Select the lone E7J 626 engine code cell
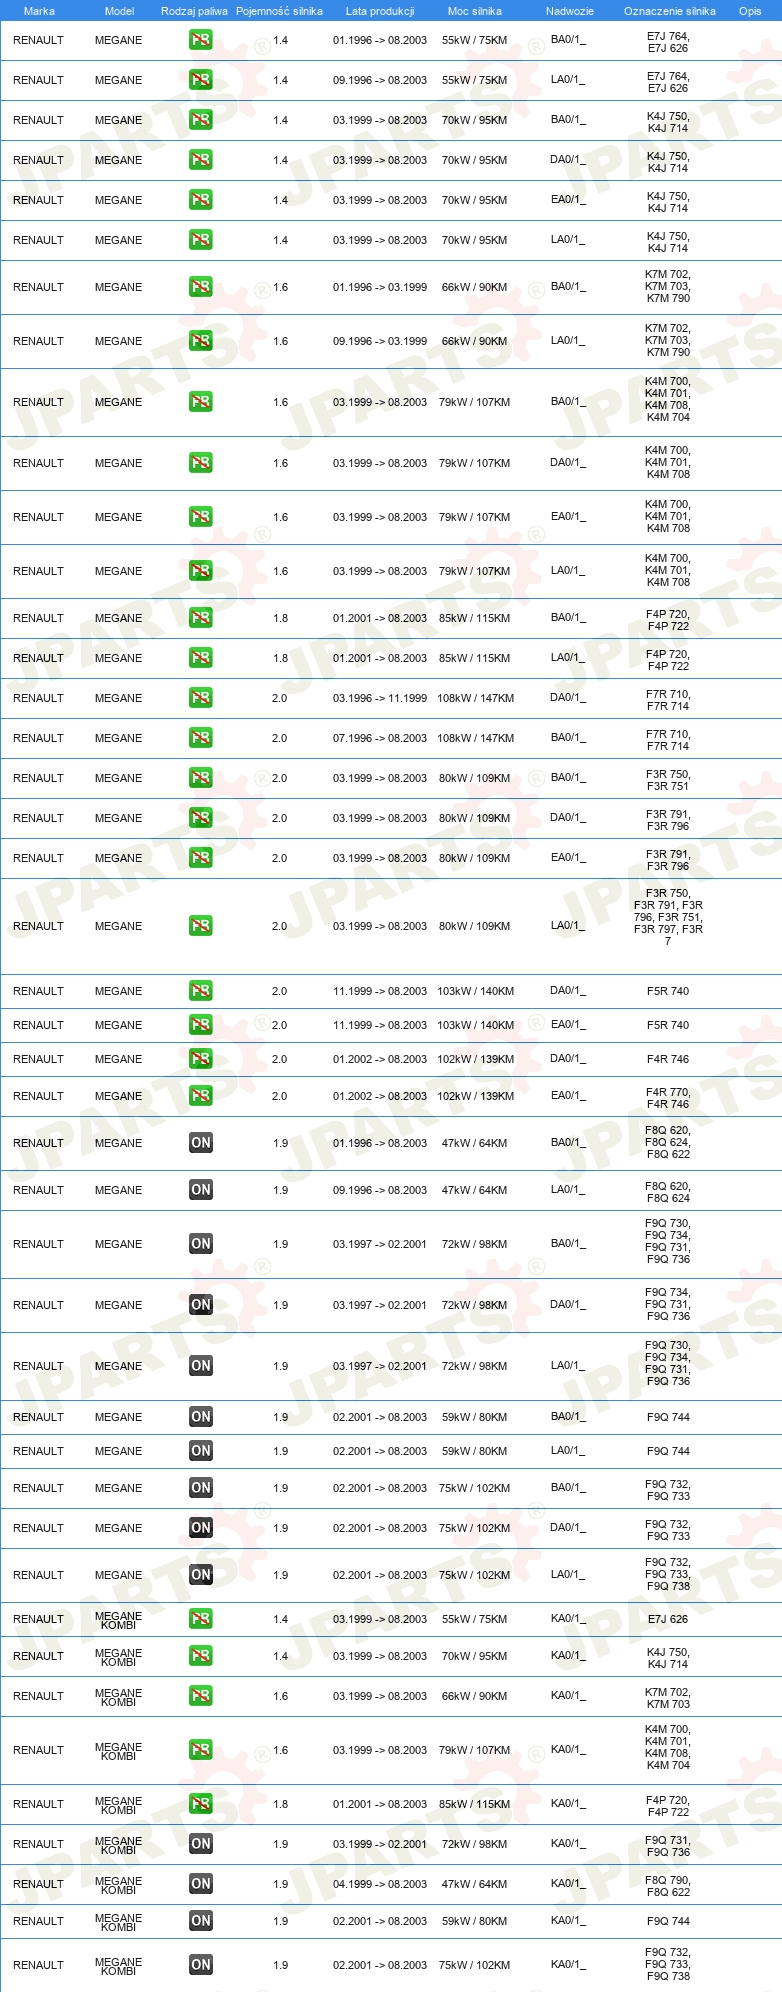This screenshot has height=1992, width=782. 668,1619
